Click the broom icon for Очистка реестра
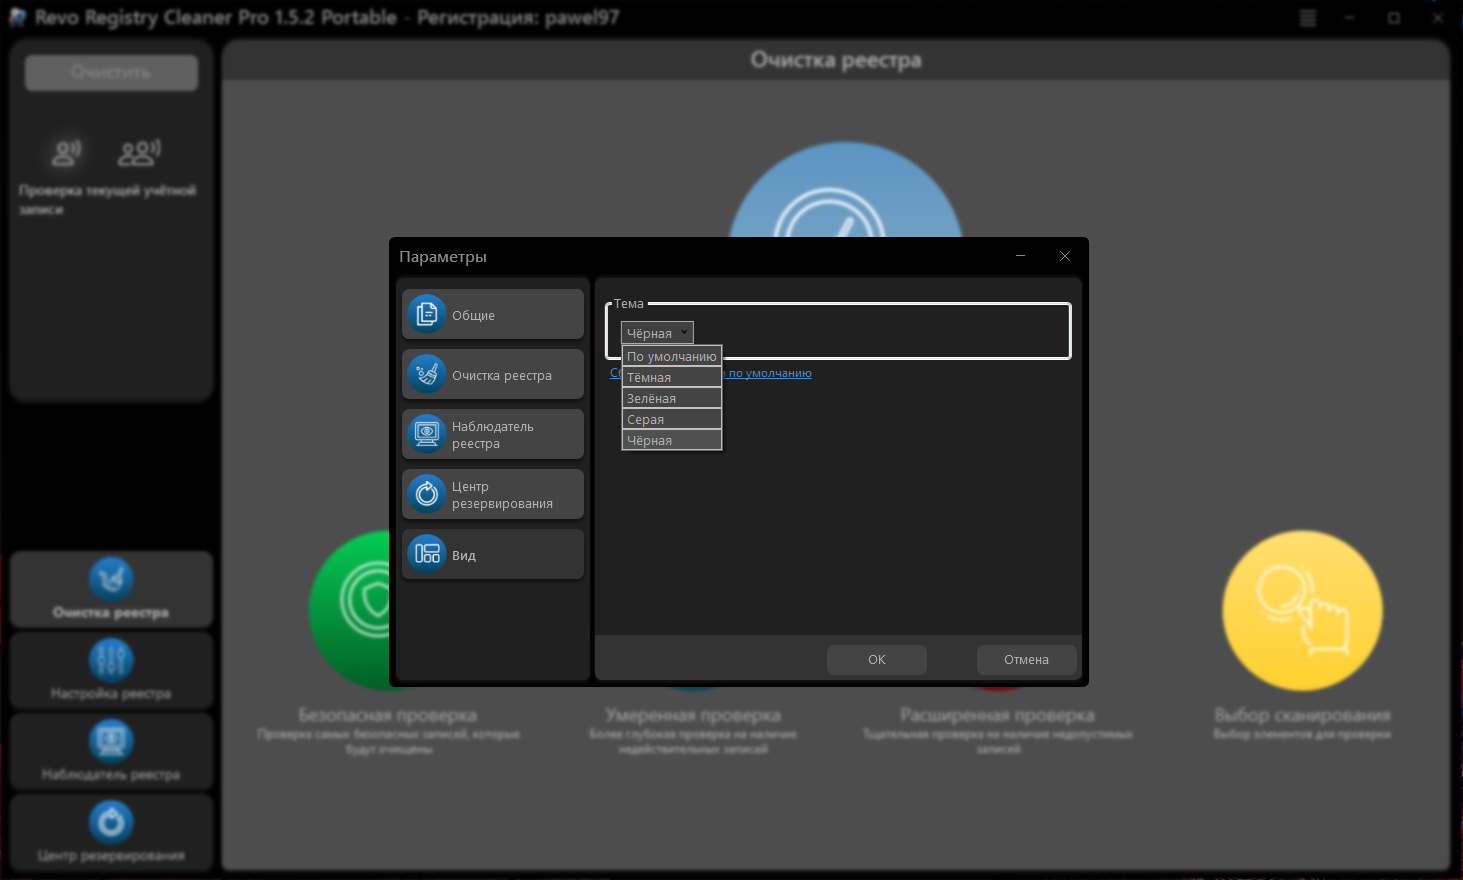 [x=427, y=374]
